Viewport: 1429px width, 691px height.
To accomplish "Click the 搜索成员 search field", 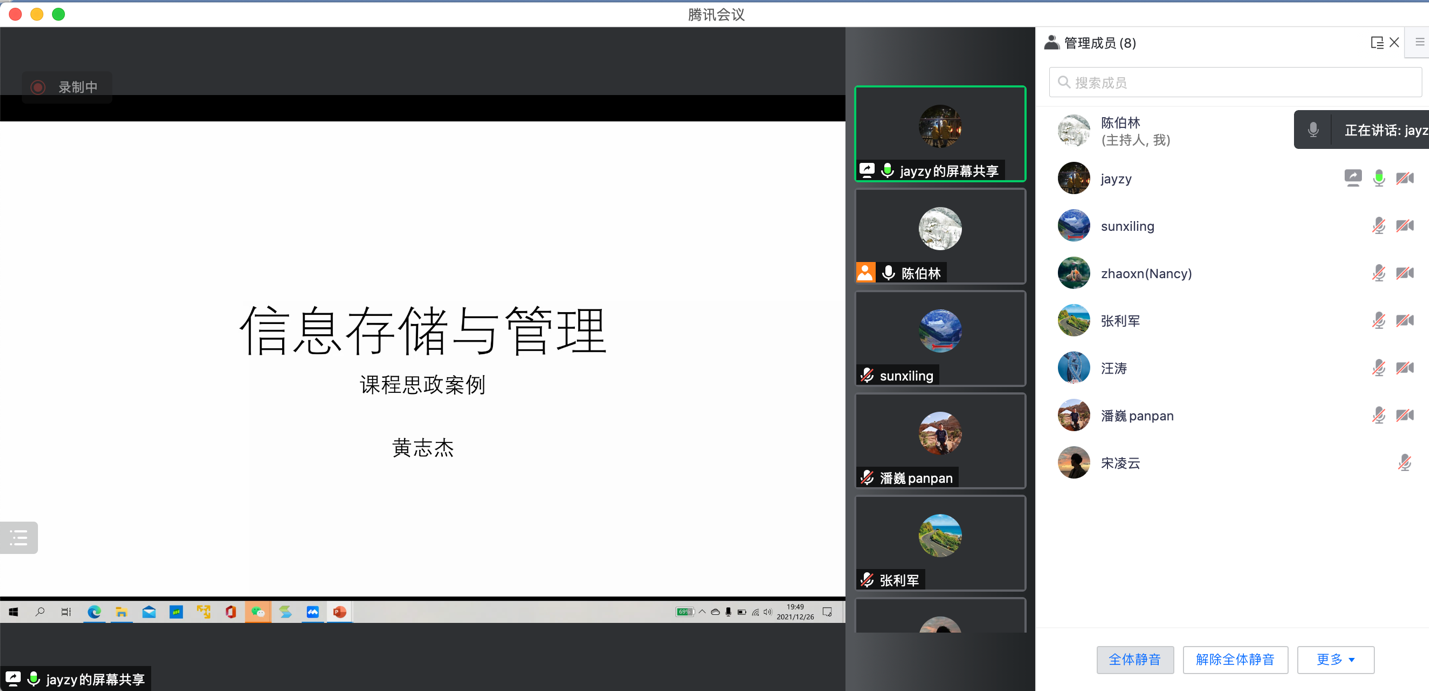I will (x=1235, y=83).
